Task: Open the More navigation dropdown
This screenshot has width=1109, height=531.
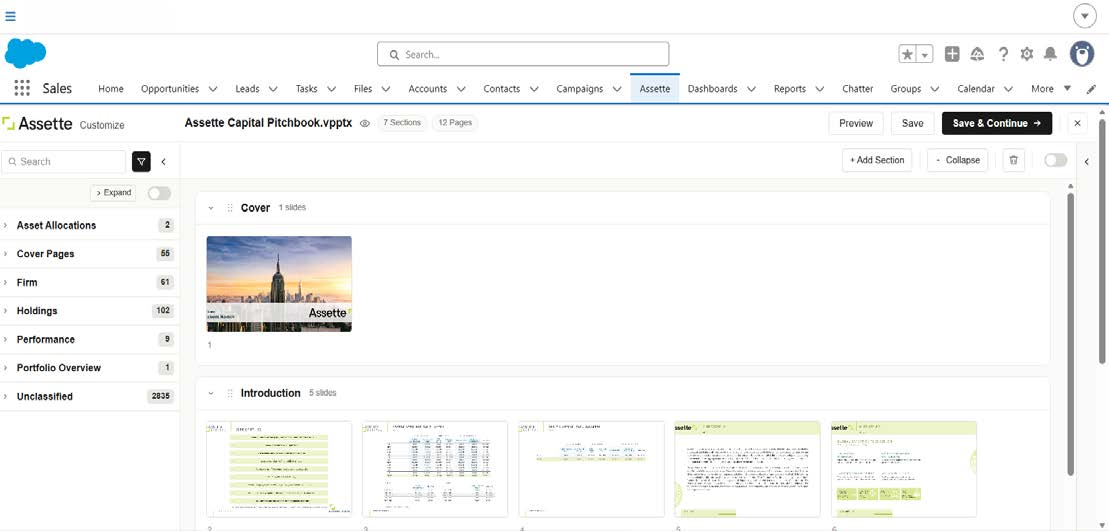Action: point(1050,89)
